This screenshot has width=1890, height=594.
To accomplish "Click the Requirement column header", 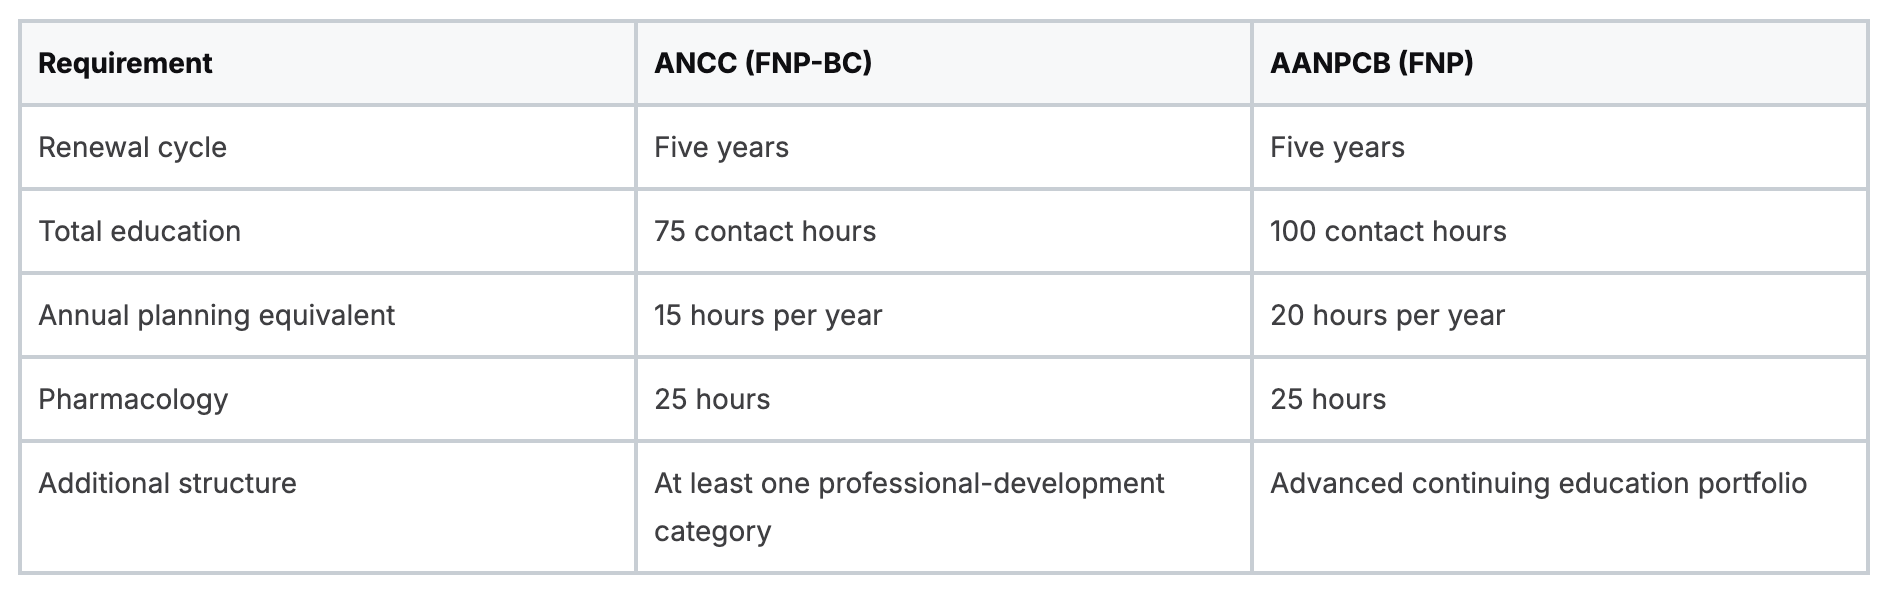I will 125,63.
